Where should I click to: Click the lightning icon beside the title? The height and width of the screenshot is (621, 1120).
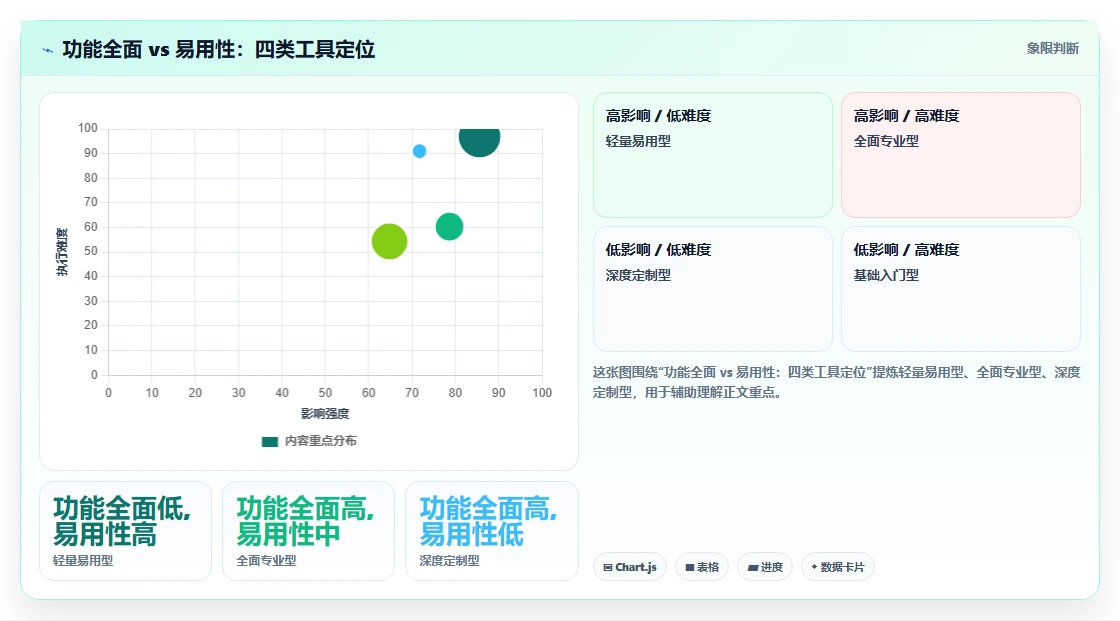47,50
